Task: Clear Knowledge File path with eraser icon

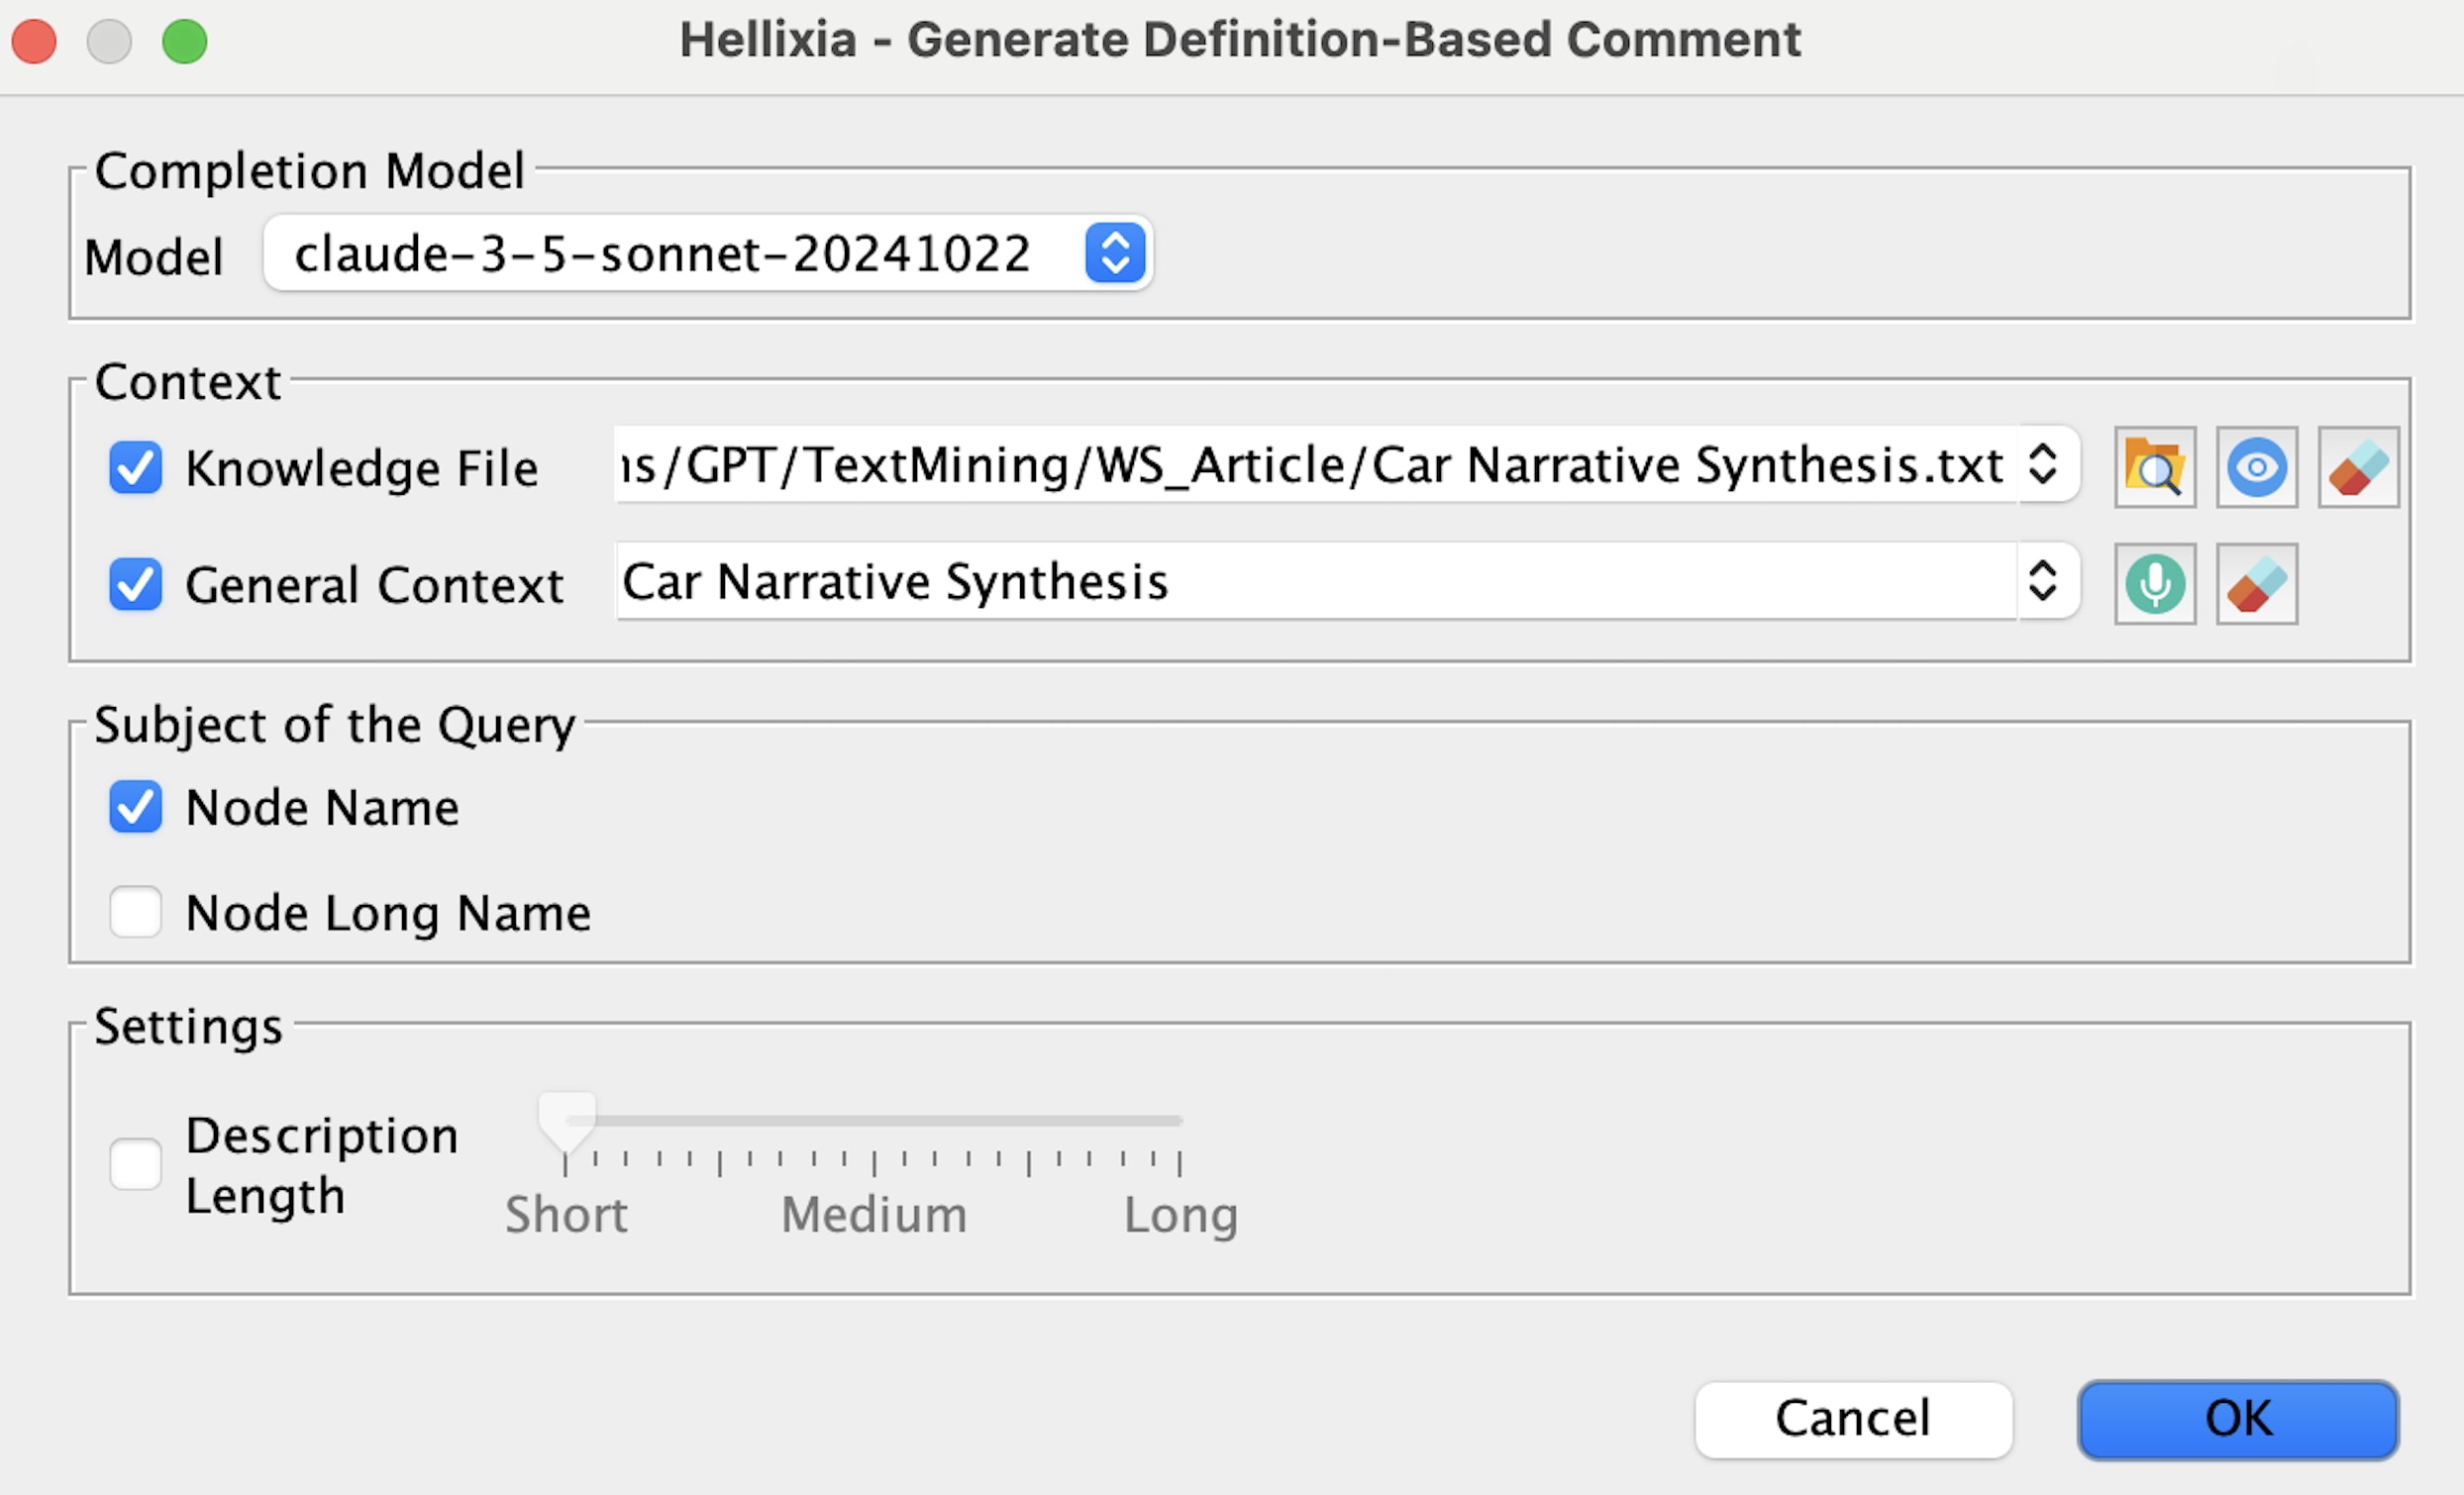Action: tap(2358, 468)
